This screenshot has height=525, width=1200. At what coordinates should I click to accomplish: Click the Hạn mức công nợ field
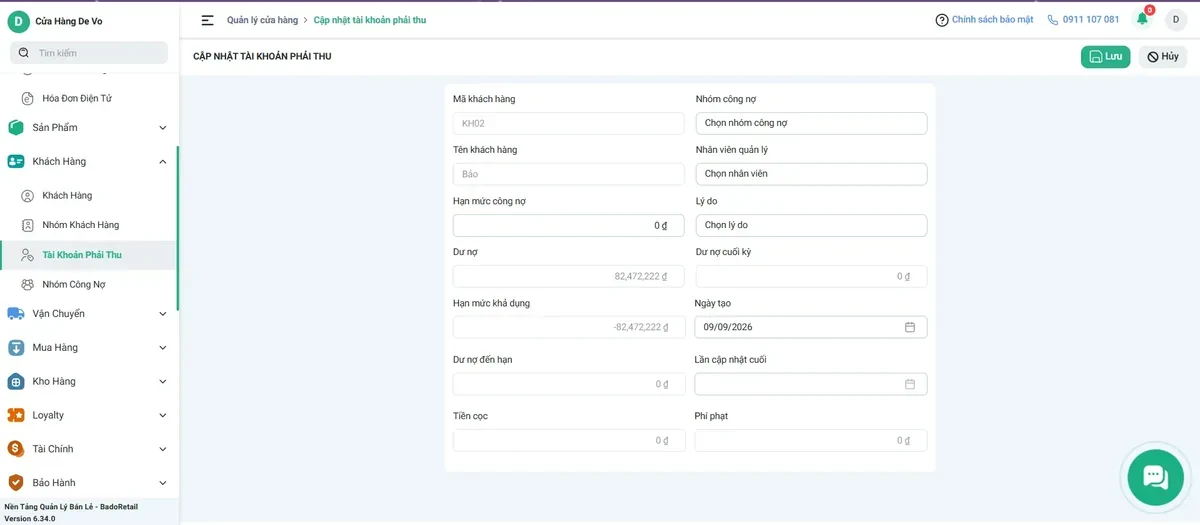coord(568,225)
